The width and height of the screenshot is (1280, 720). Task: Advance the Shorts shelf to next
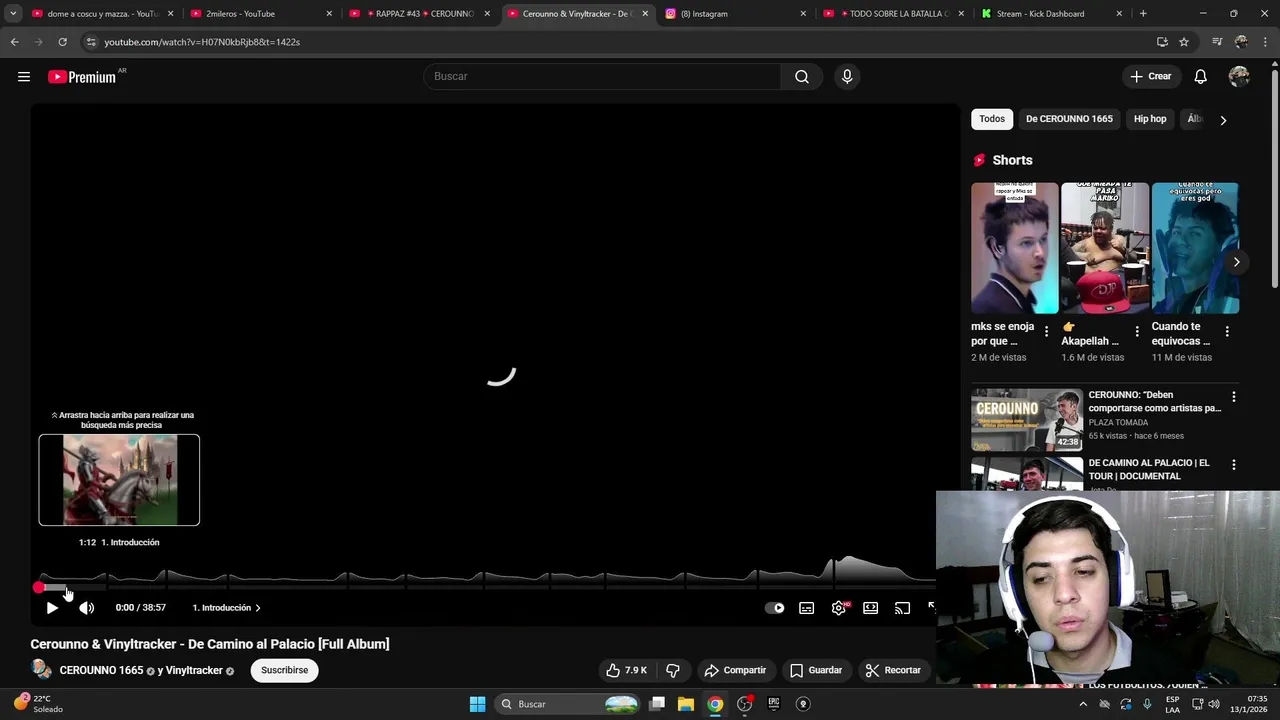(x=1236, y=262)
